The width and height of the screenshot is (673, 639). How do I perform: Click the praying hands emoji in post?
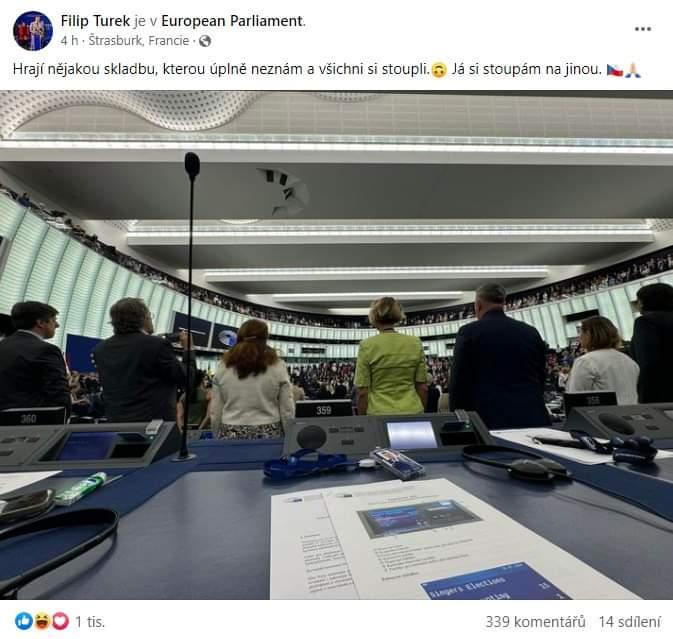(x=633, y=70)
